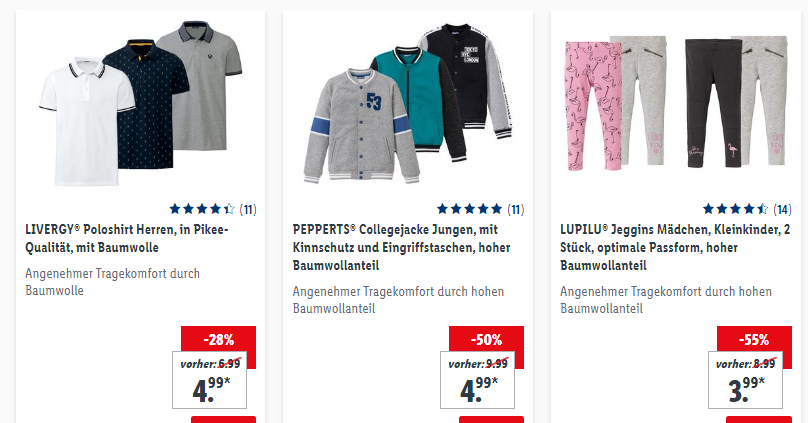808x423 pixels.
Task: Open the LIVERGY Poloshirt Herren title link
Action: pos(127,238)
